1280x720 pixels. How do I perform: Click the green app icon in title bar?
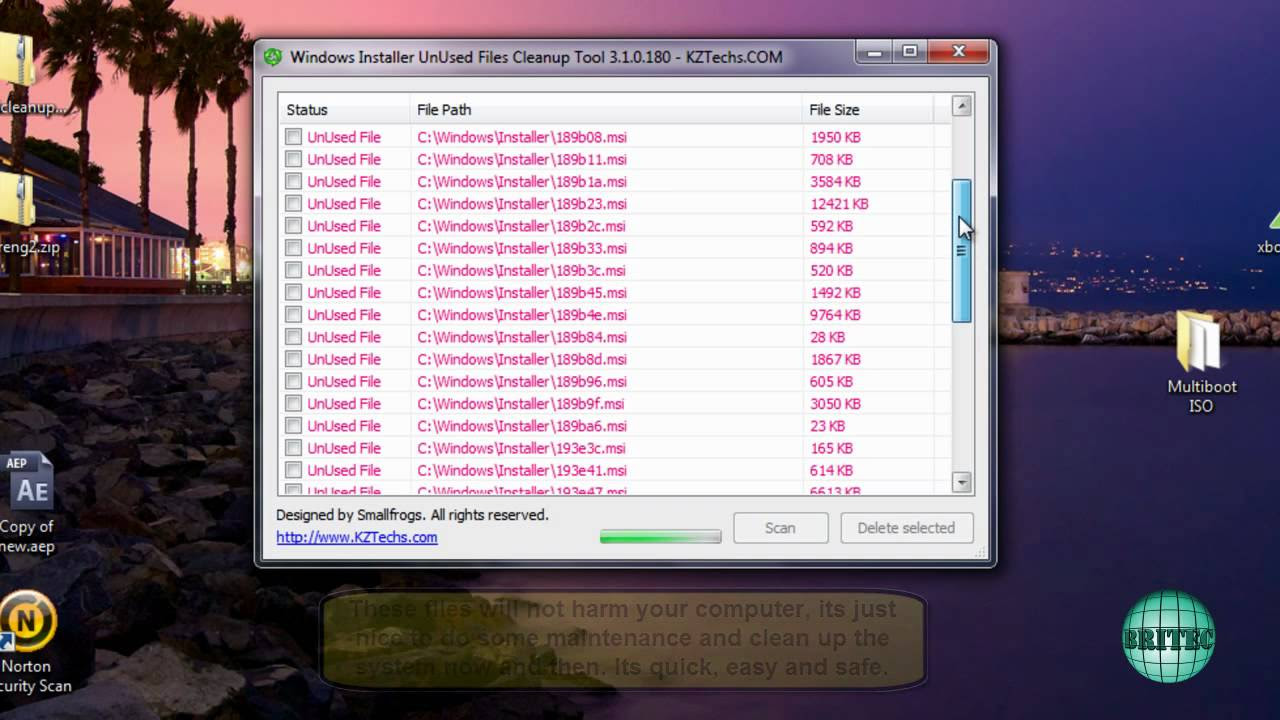(272, 57)
